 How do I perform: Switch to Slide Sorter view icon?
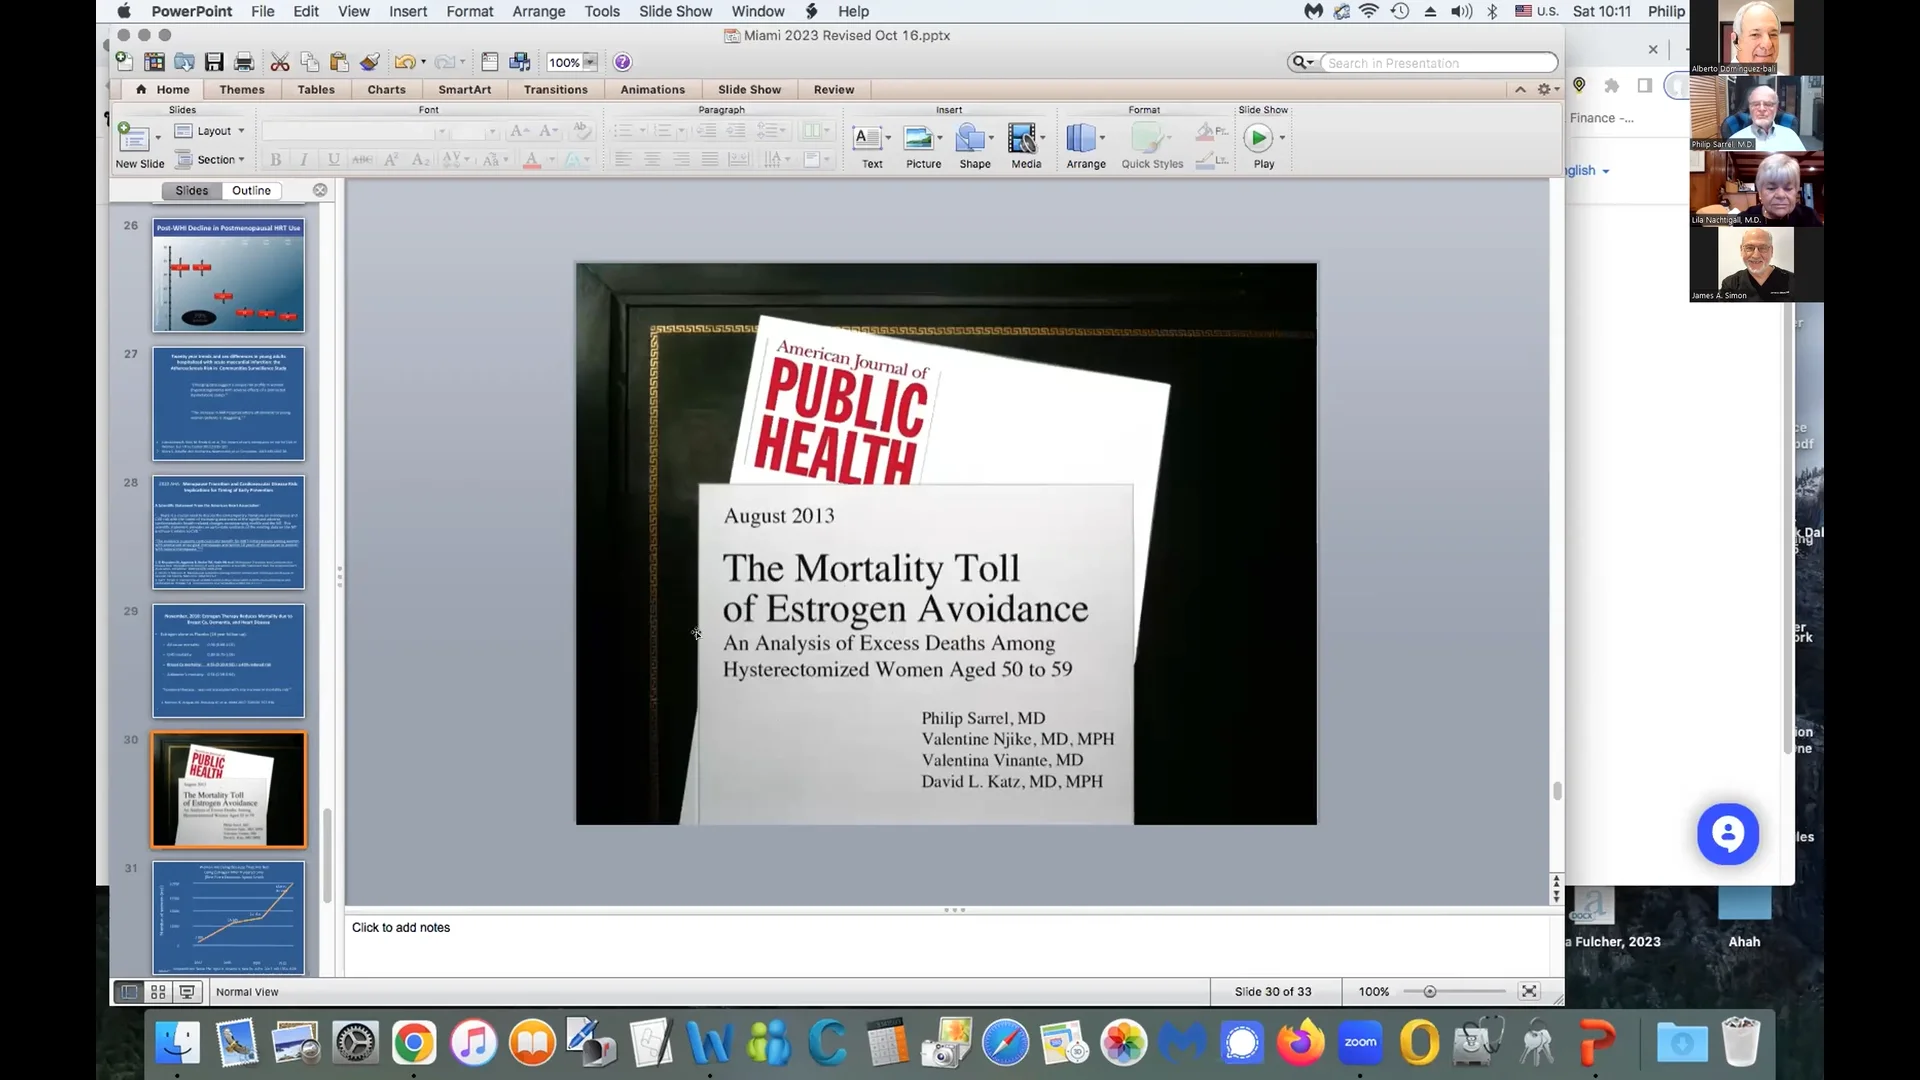158,992
